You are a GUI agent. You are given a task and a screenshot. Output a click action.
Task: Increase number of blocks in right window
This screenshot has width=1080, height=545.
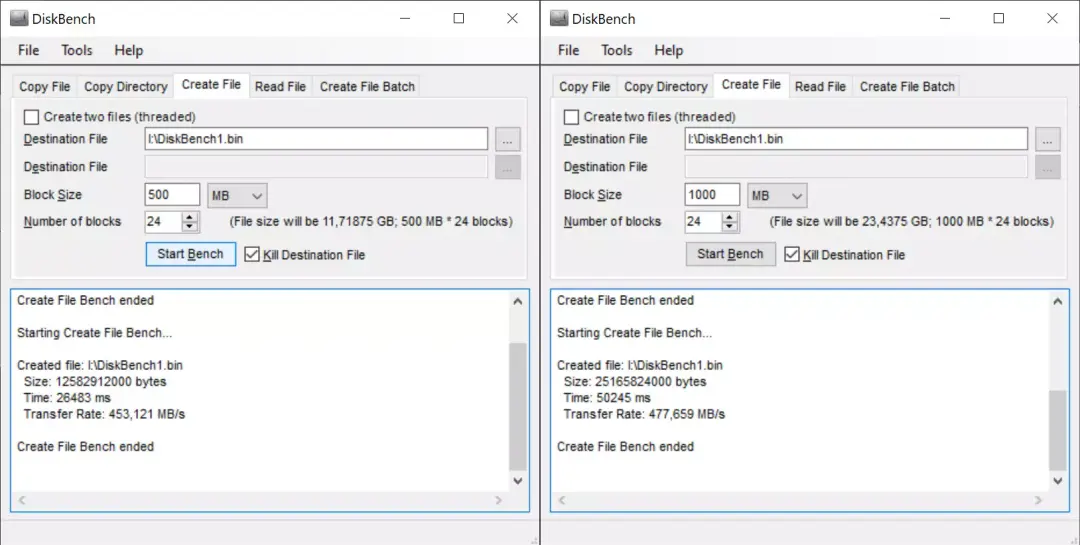click(730, 217)
